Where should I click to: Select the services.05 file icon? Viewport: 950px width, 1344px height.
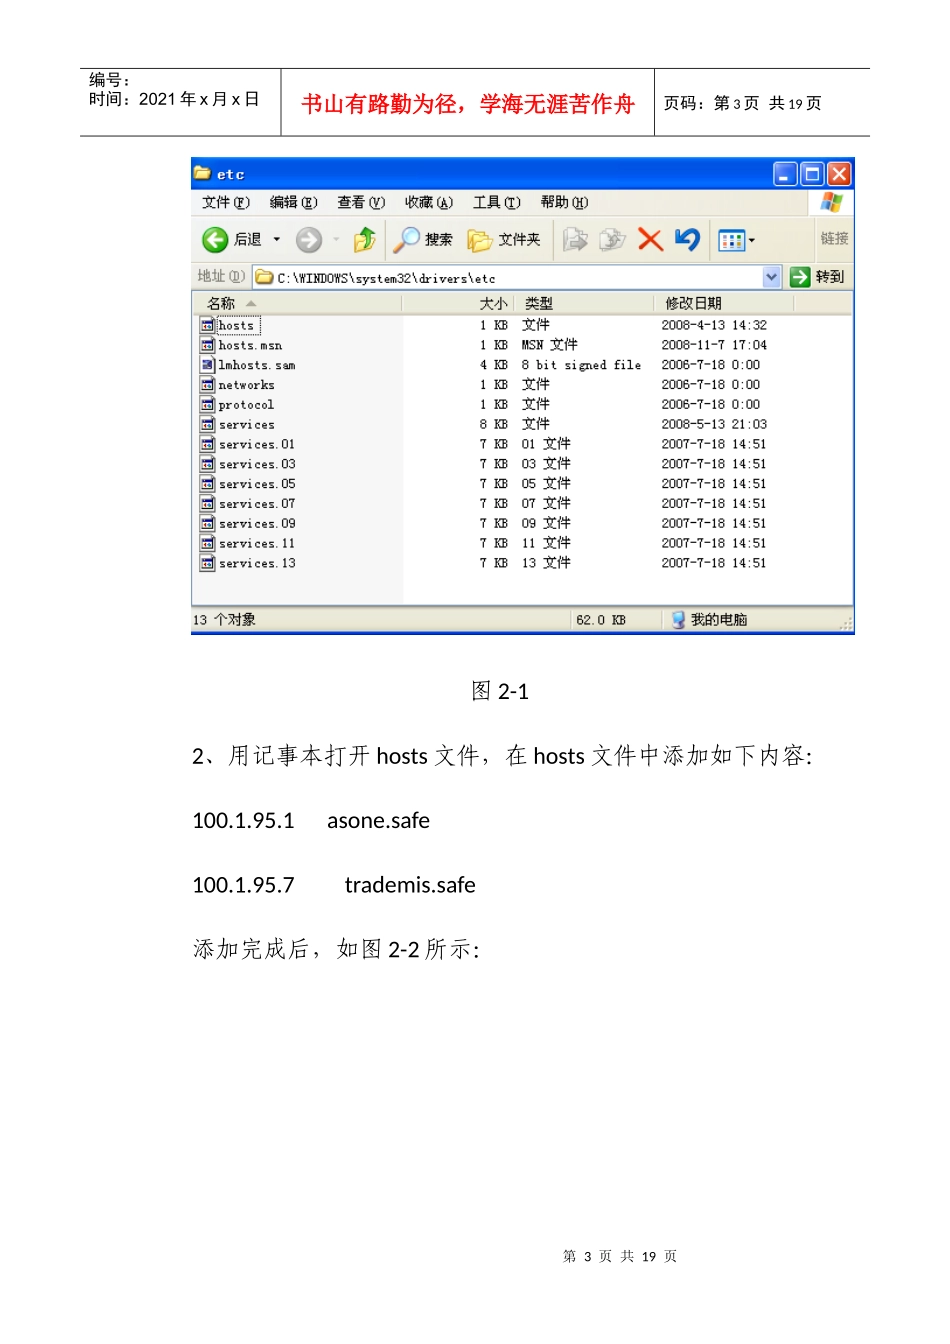tap(207, 484)
